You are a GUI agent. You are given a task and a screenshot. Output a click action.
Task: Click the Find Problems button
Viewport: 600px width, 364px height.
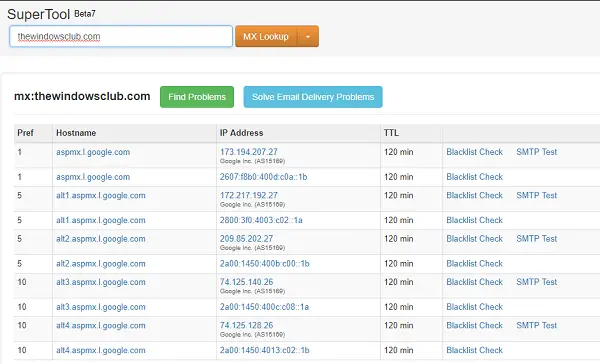point(197,97)
